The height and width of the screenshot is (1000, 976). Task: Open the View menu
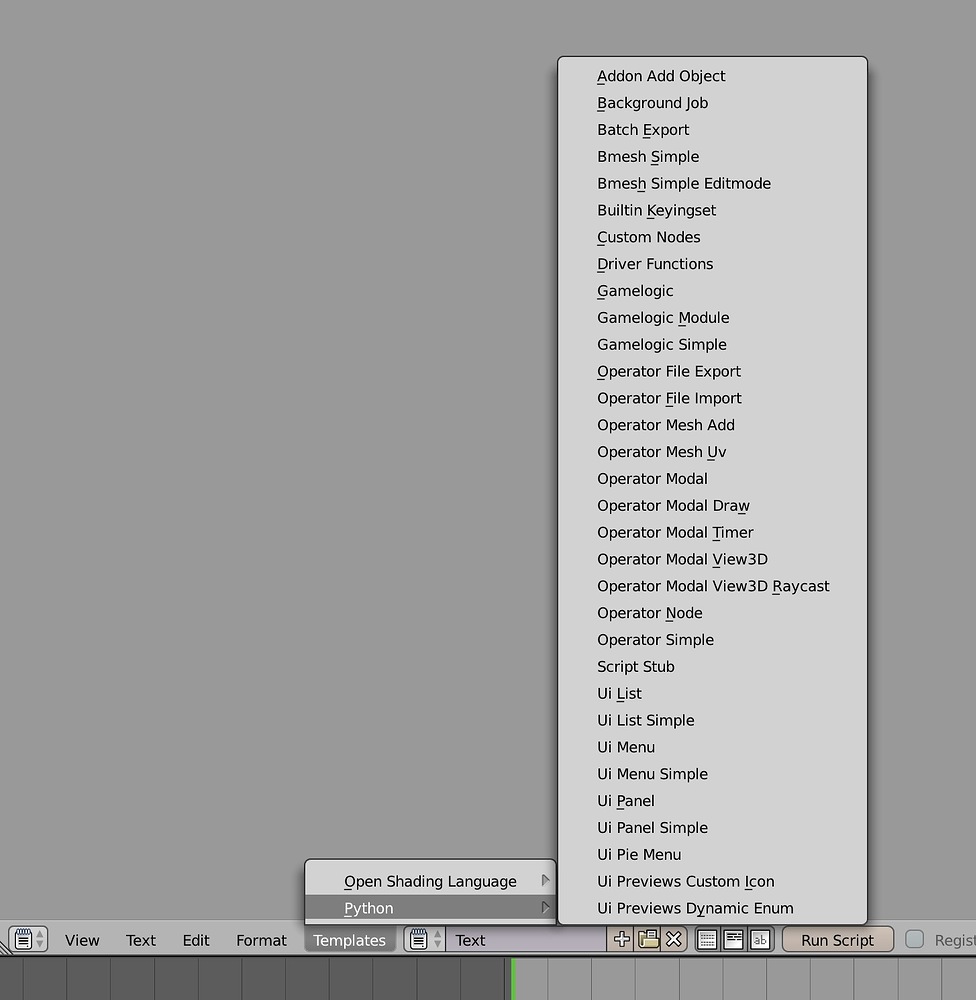(x=82, y=940)
